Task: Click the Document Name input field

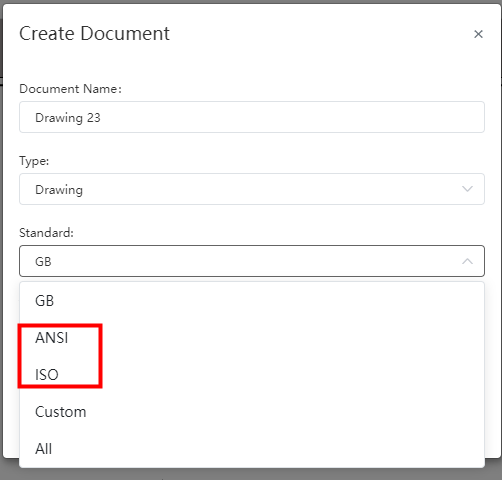Action: (252, 117)
